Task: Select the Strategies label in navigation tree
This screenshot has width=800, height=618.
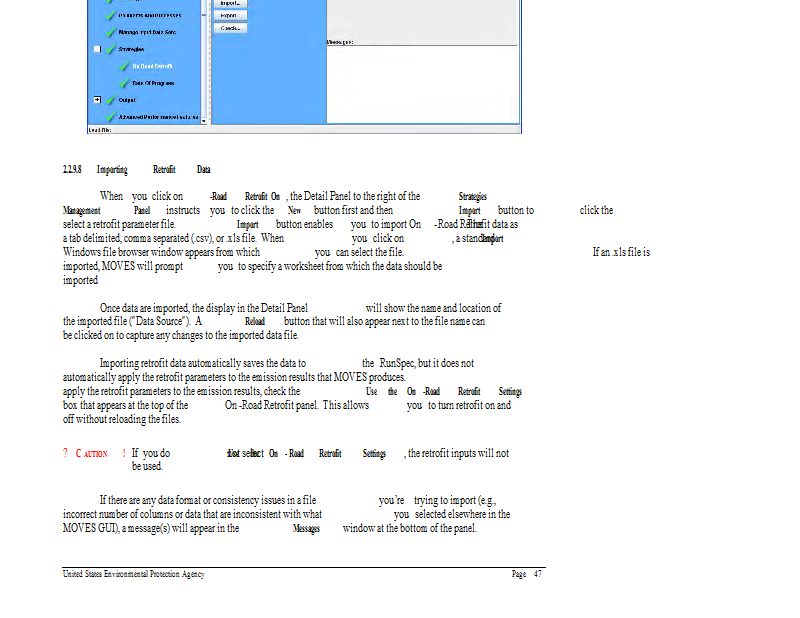Action: 131,49
